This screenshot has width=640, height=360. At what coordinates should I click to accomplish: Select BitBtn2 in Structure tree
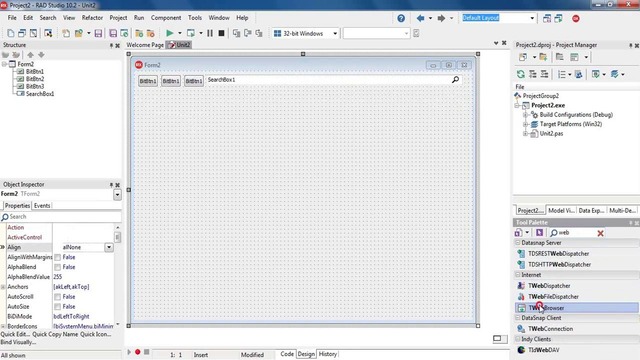(35, 79)
